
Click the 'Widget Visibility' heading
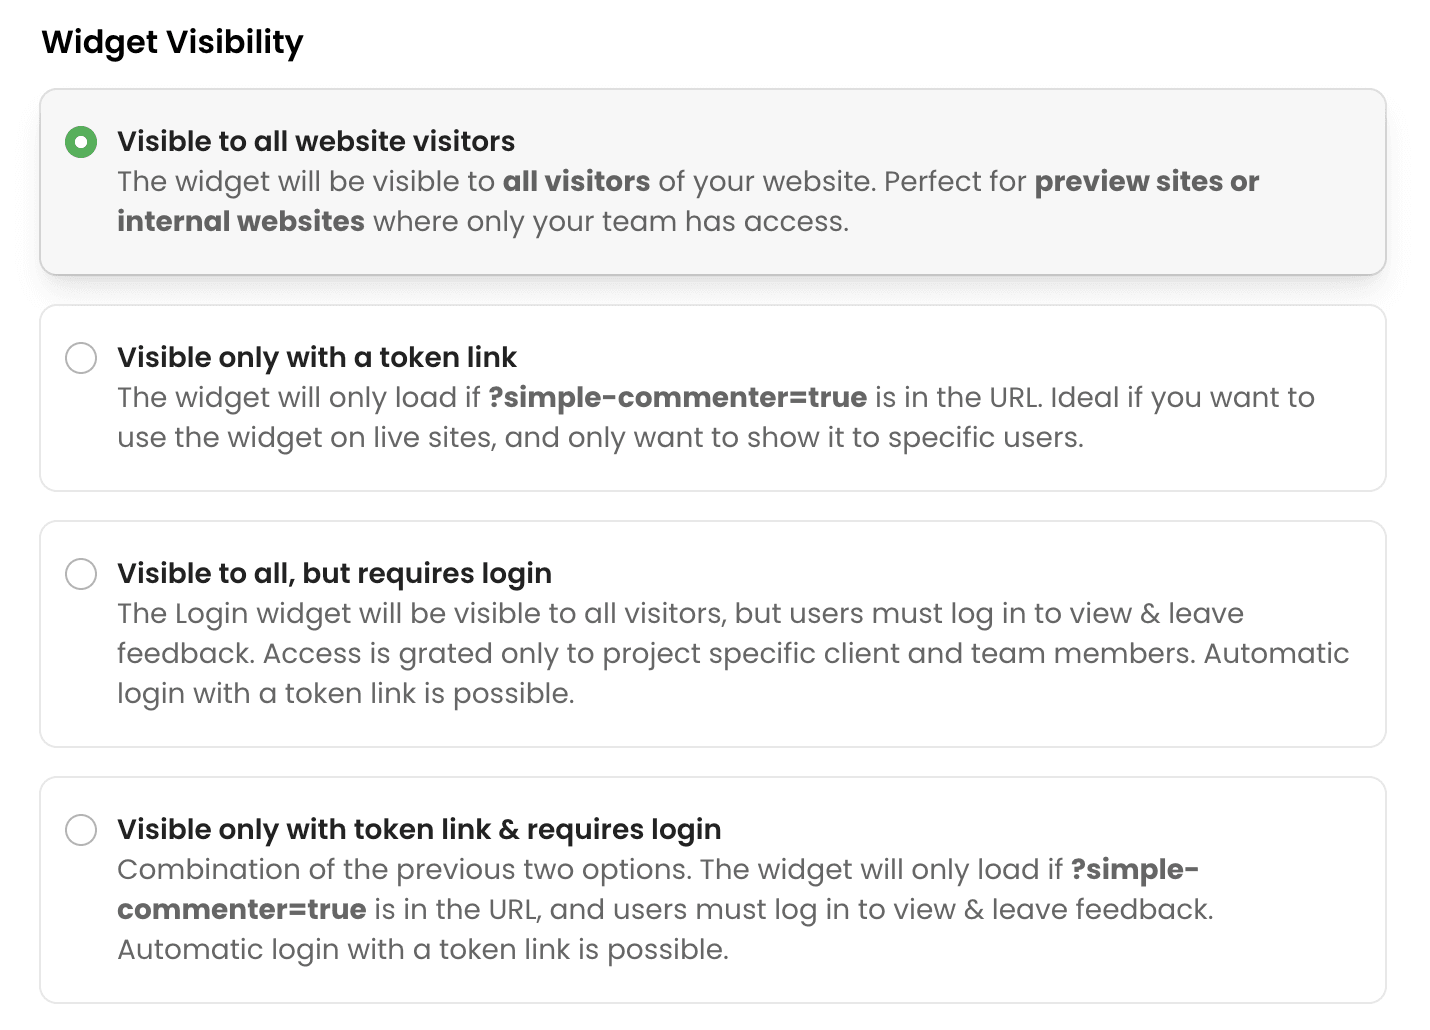tap(172, 42)
